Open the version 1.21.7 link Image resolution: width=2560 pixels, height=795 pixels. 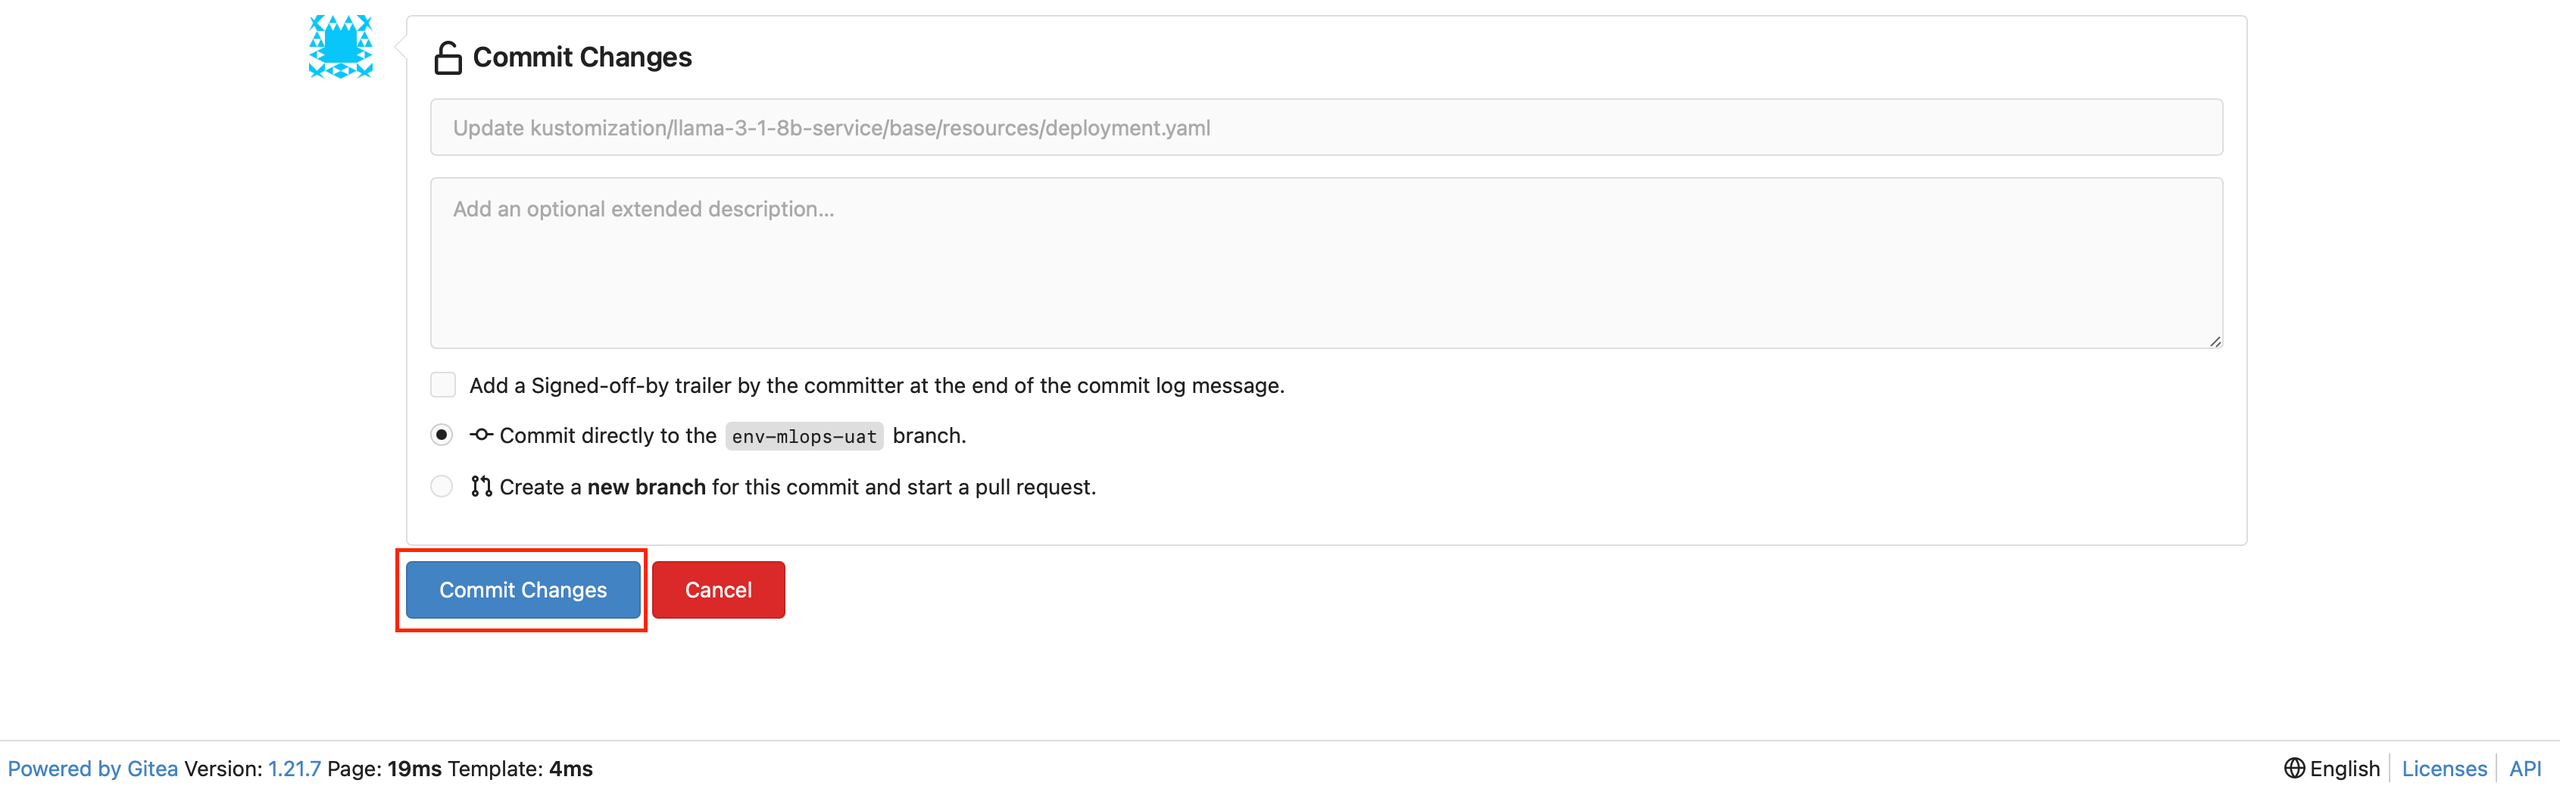point(294,769)
